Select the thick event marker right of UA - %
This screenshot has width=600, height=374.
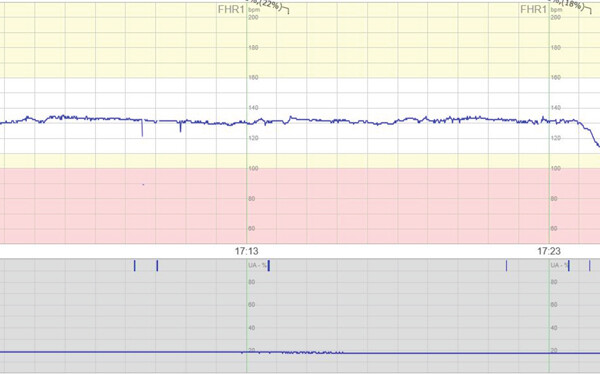click(269, 266)
